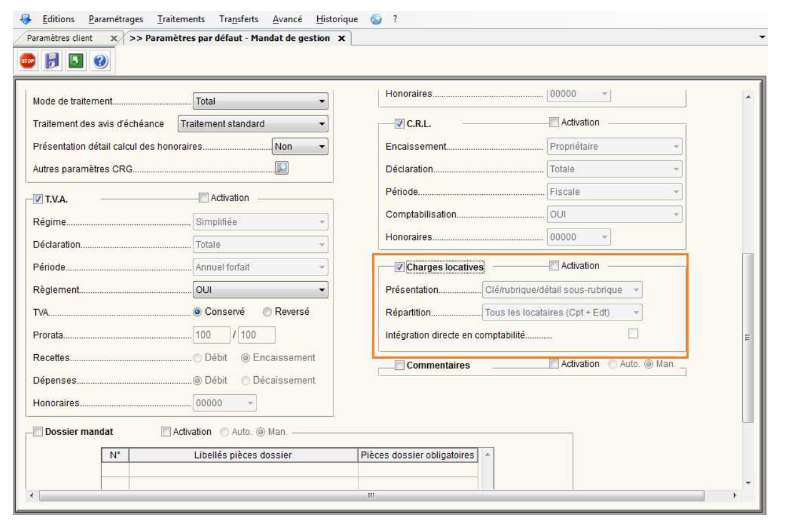
Task: Close the Paramètres client tab
Action: tap(113, 38)
